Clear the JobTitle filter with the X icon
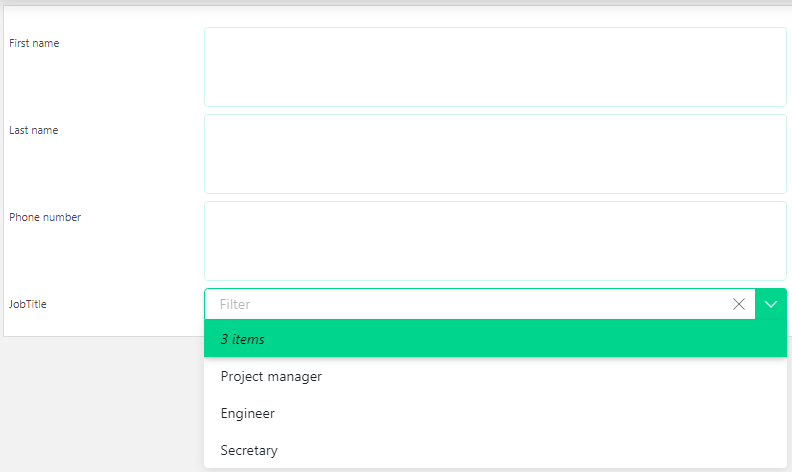The width and height of the screenshot is (792, 472). coord(738,304)
